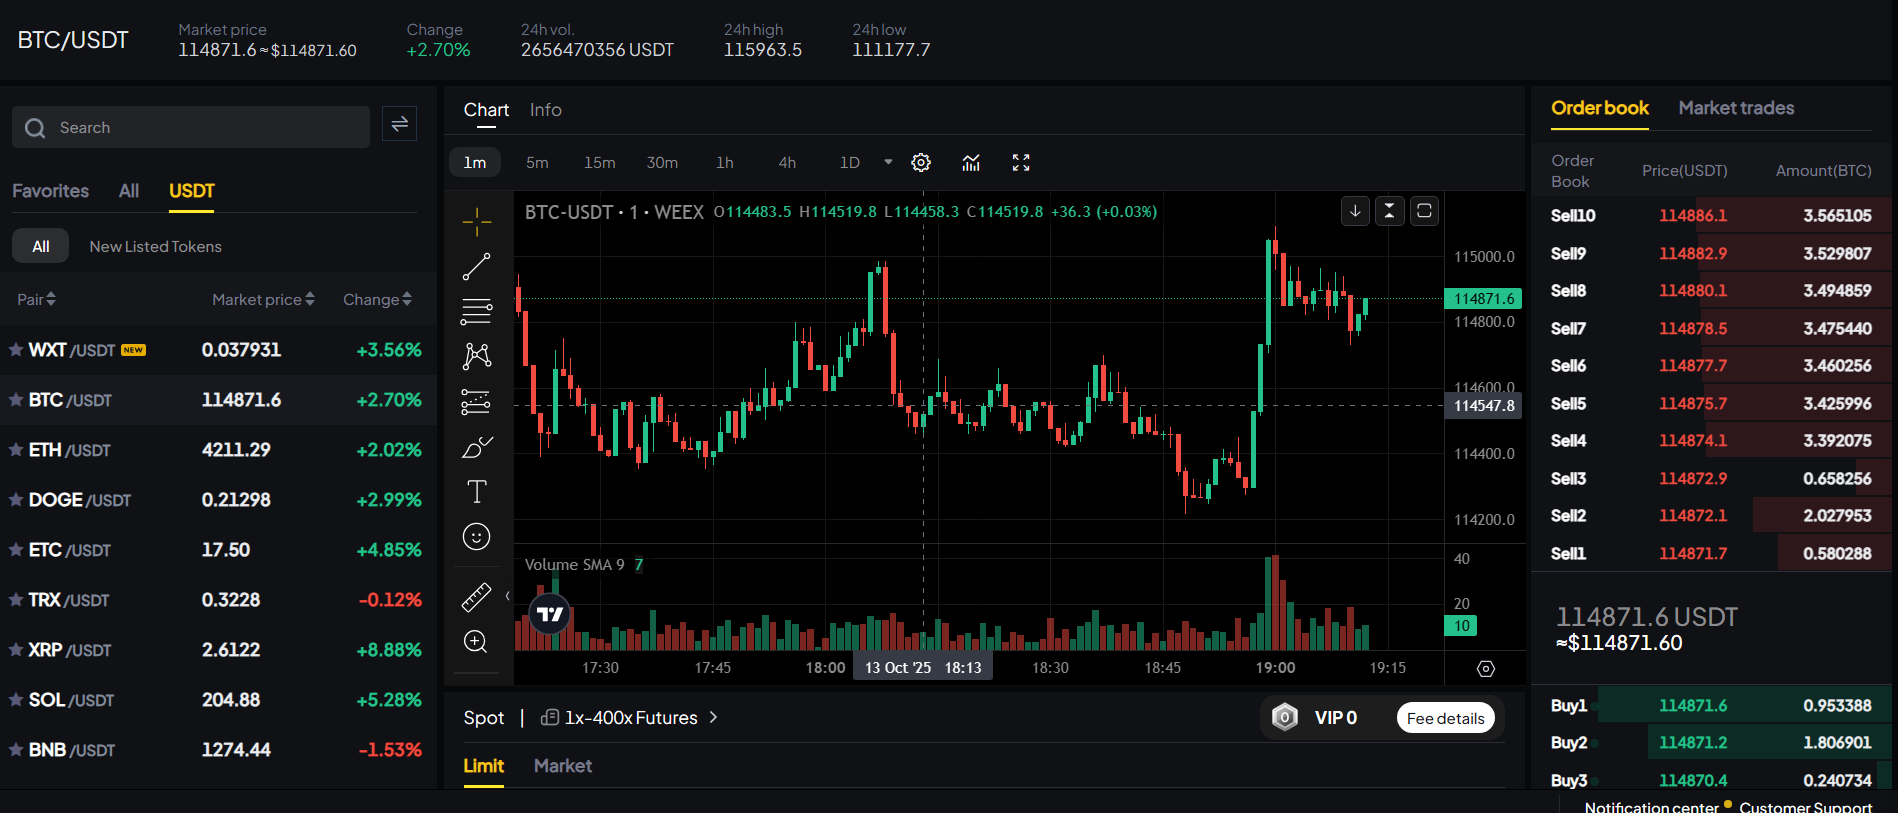The image size is (1898, 813).
Task: Select the 4h timeframe
Action: pos(787,162)
